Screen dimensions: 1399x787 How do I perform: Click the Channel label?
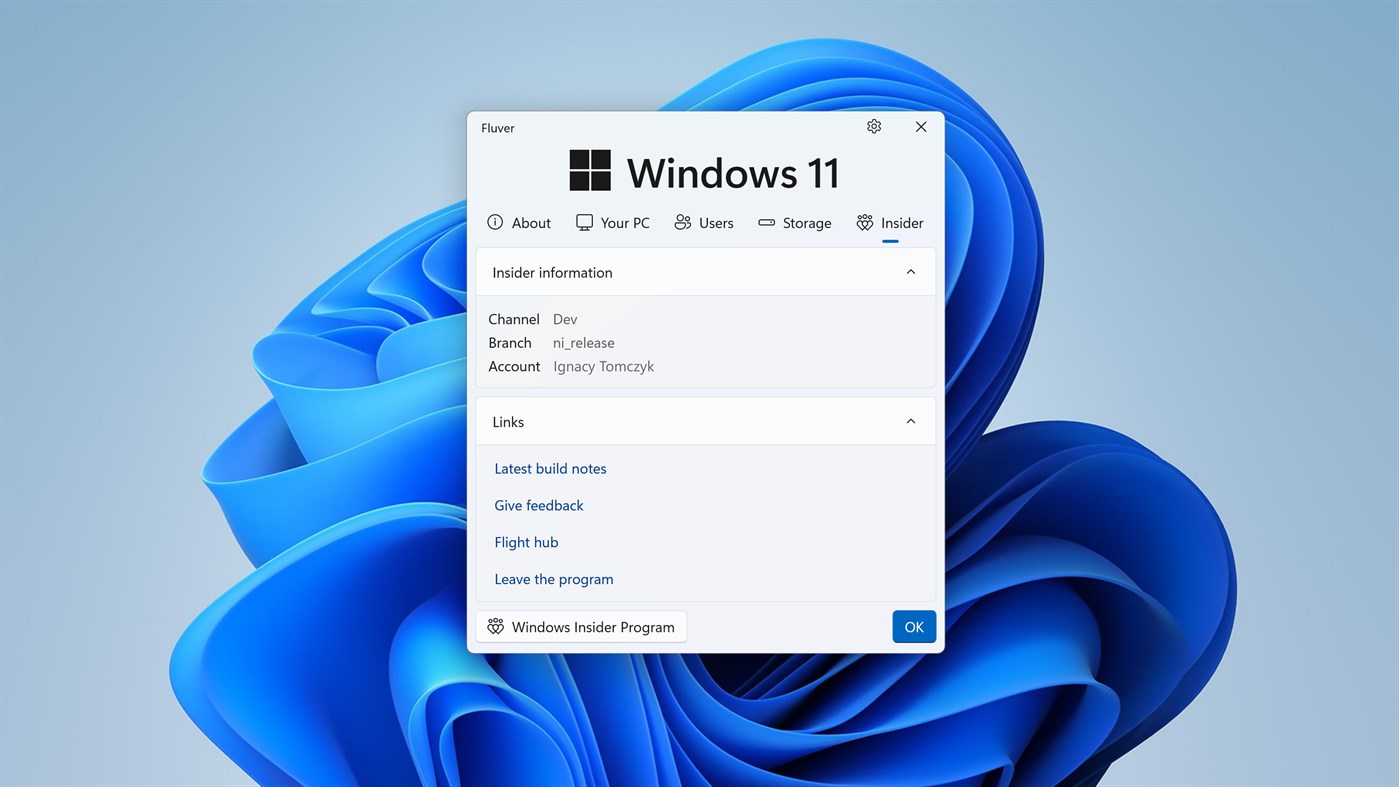(x=514, y=319)
